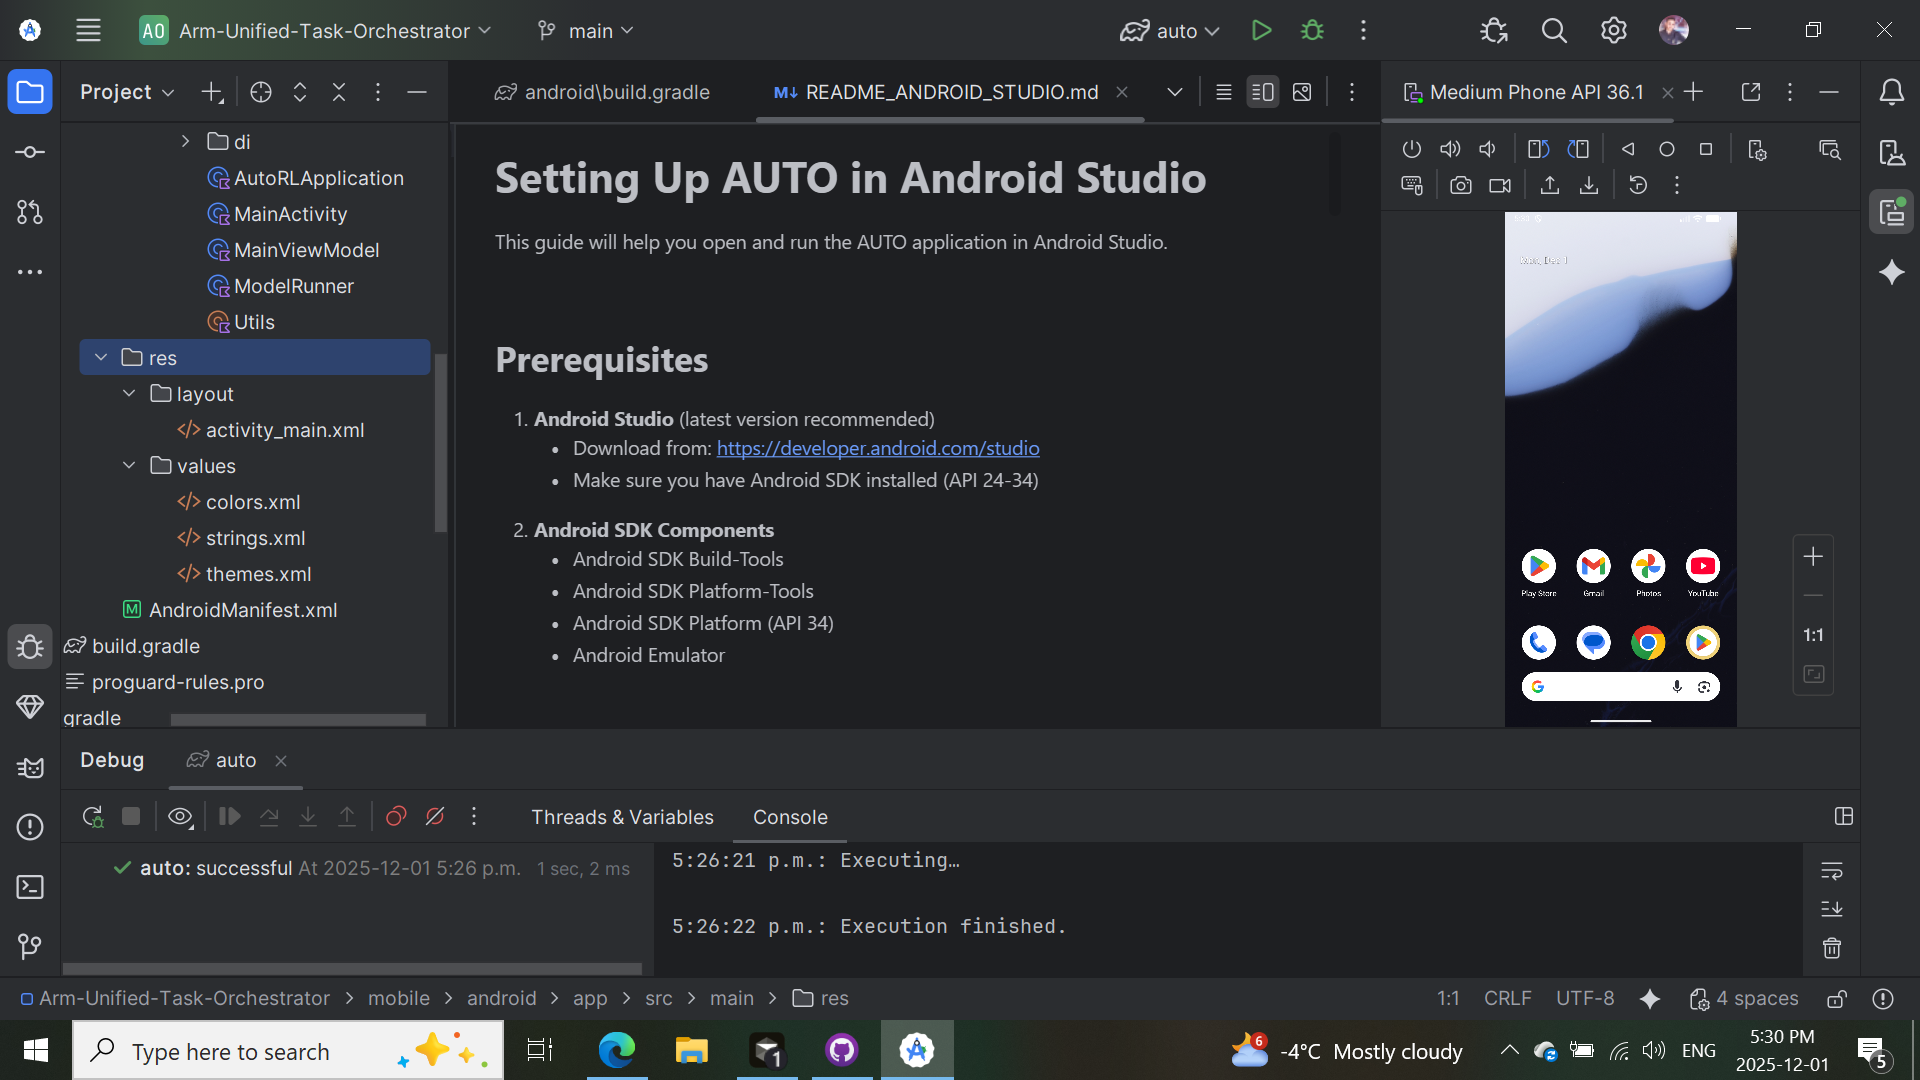Click the 1:1 zoom button in emulator
The height and width of the screenshot is (1080, 1920).
click(x=1812, y=636)
